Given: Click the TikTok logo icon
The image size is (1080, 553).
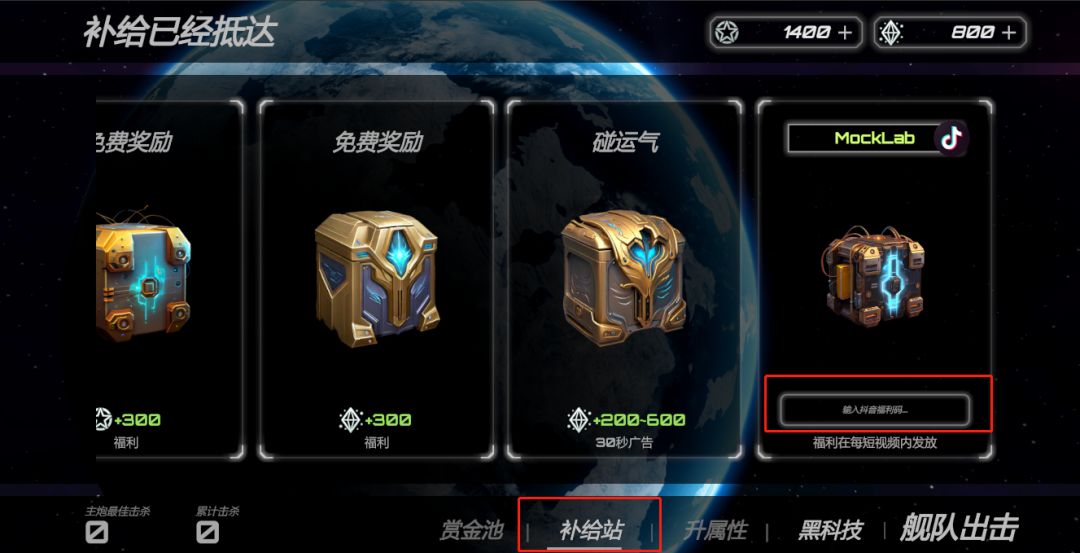Looking at the screenshot, I should coord(951,138).
